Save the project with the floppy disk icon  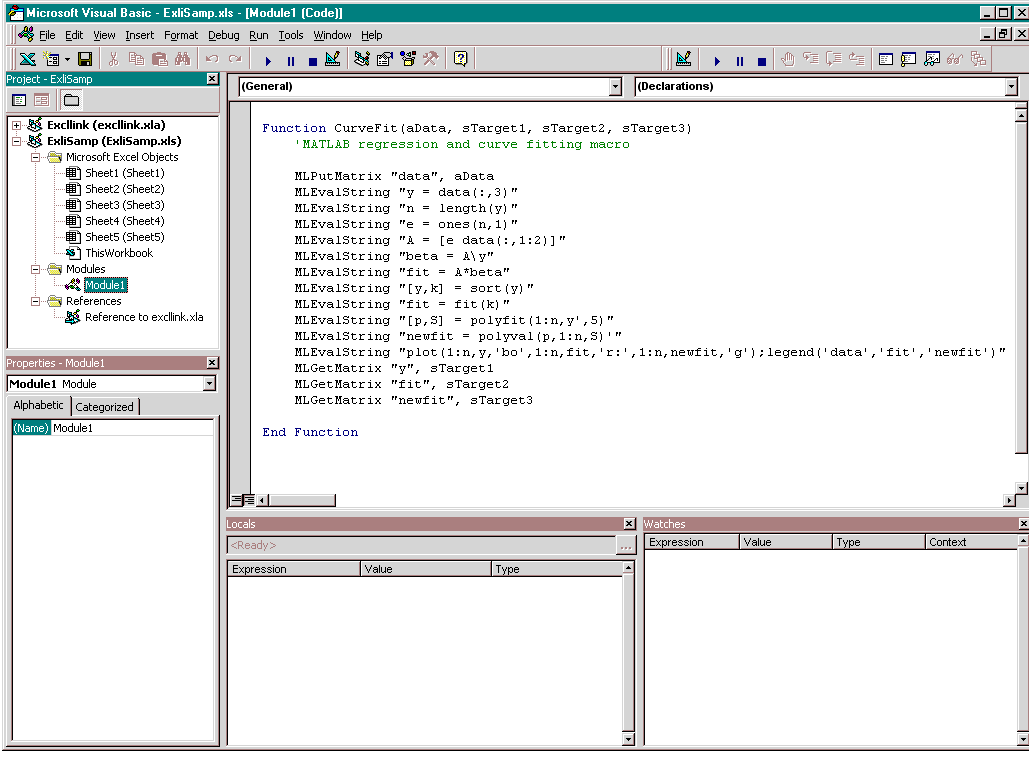pos(85,60)
